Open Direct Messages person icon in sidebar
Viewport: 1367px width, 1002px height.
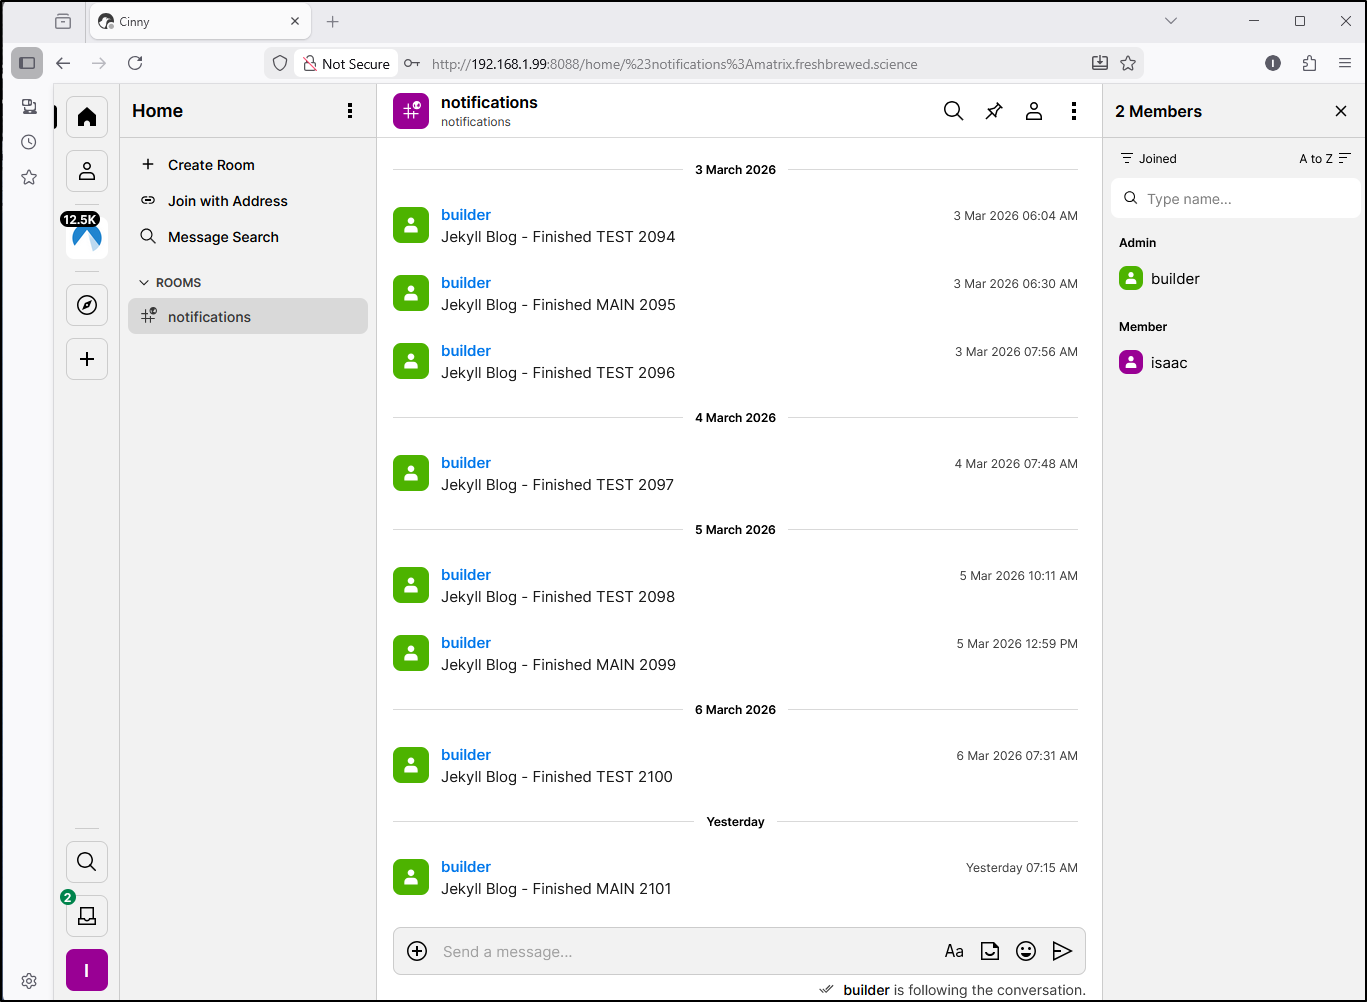pyautogui.click(x=87, y=171)
